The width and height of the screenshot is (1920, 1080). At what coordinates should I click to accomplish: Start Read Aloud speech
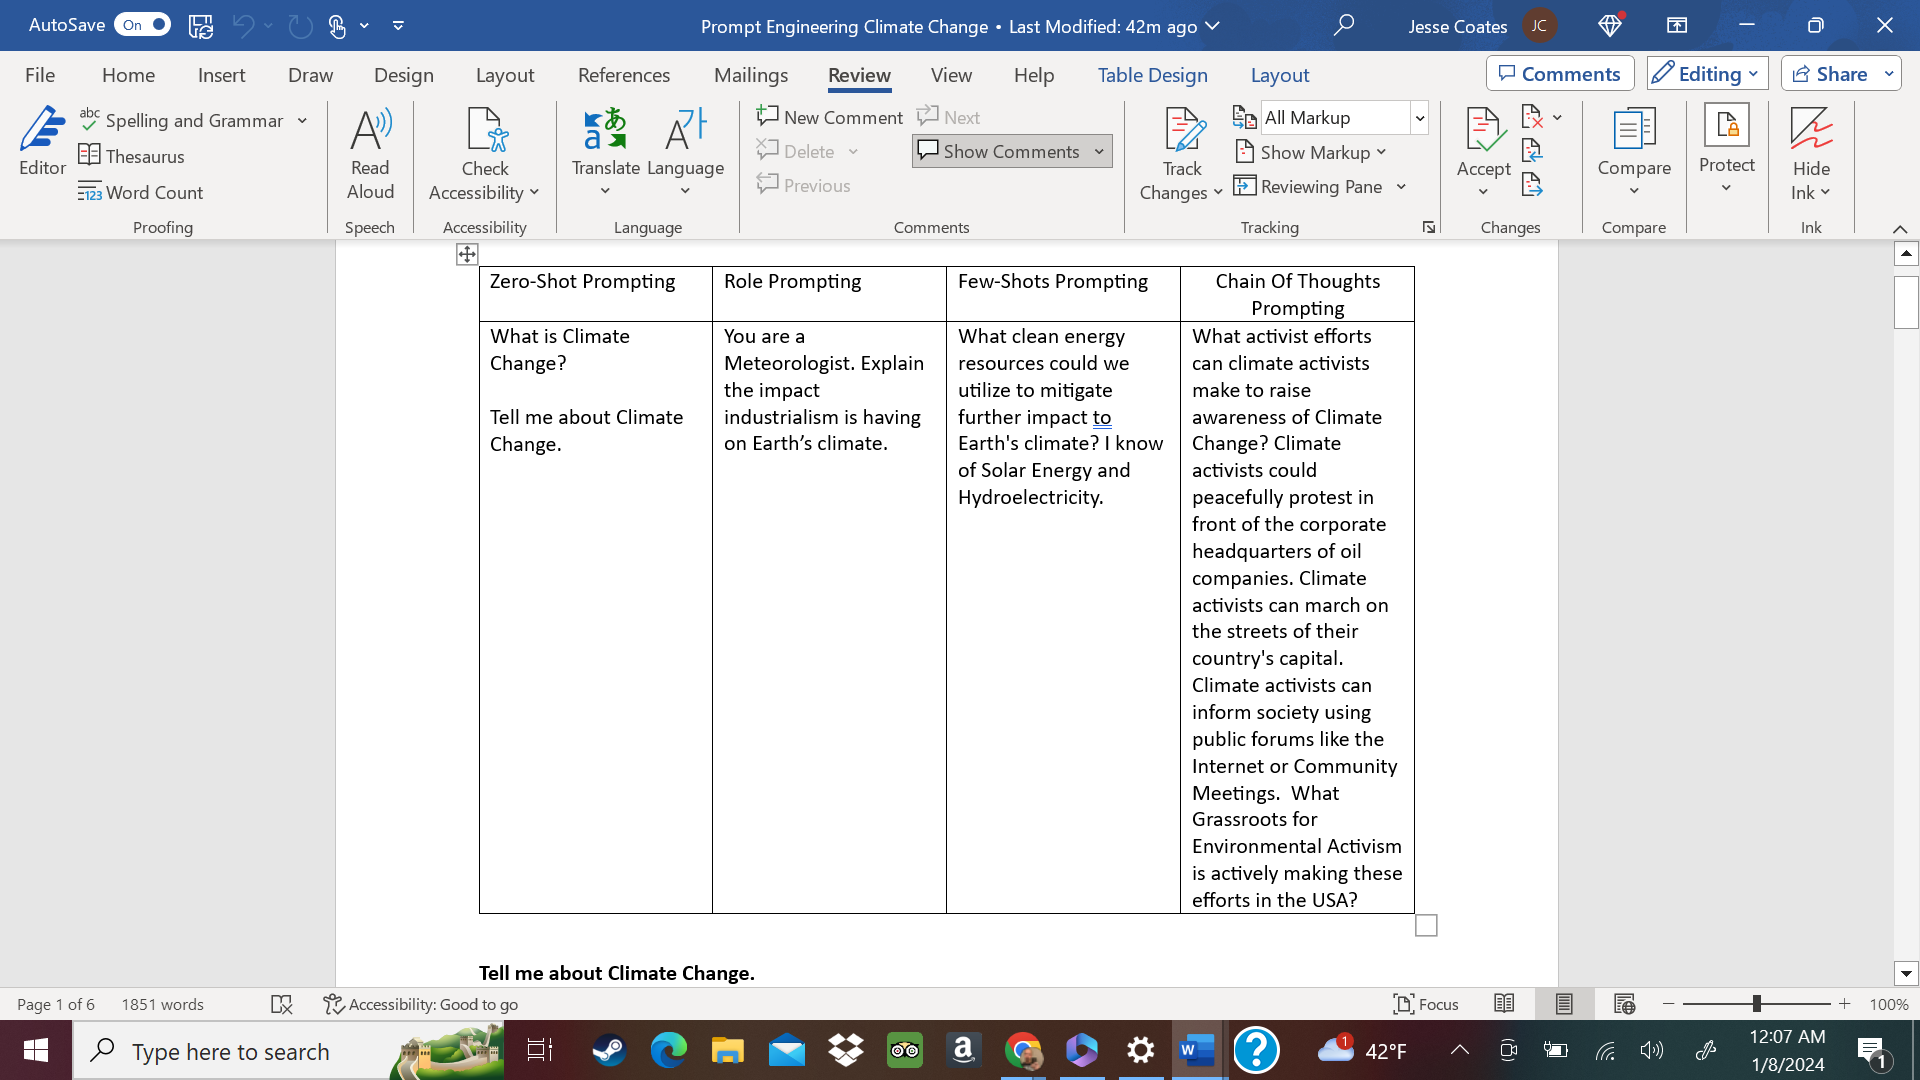tap(370, 154)
